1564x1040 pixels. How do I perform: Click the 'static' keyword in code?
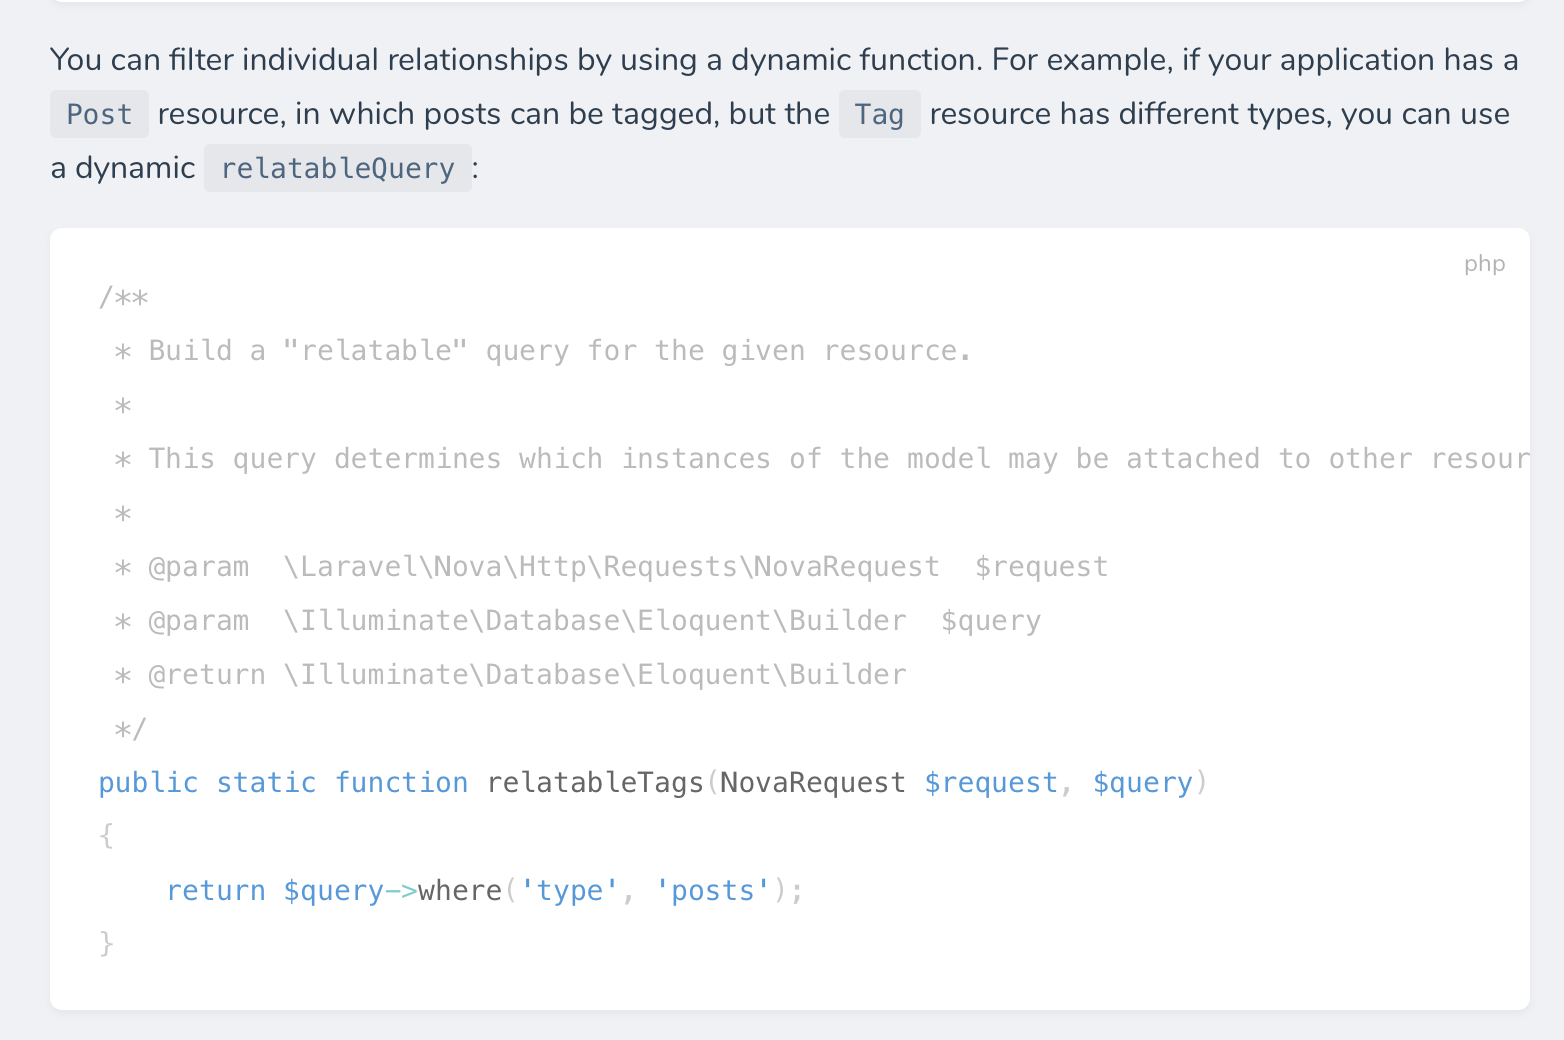[x=266, y=782]
